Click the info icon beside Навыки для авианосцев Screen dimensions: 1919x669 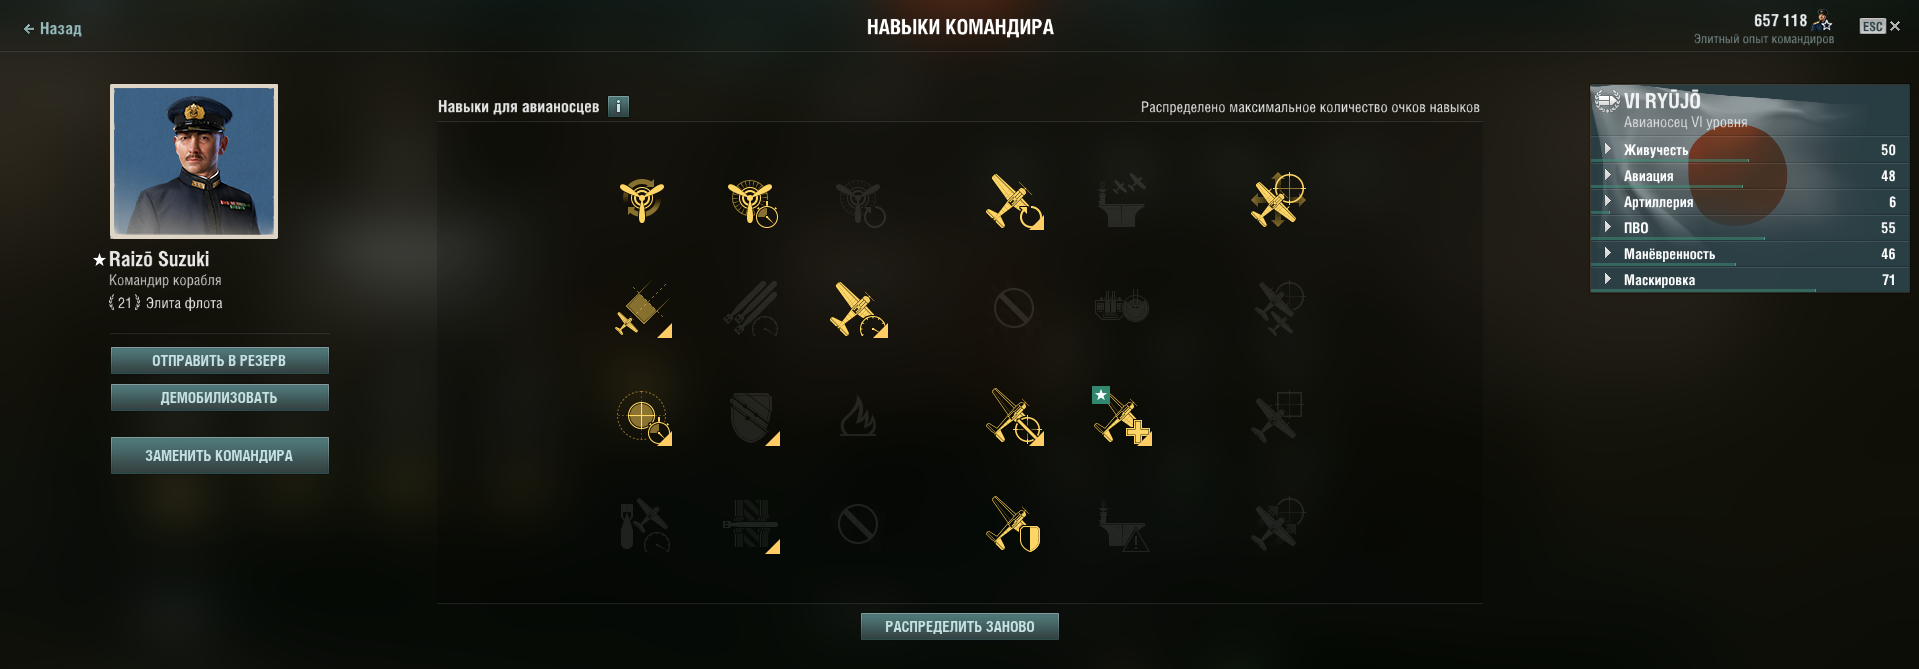click(619, 106)
